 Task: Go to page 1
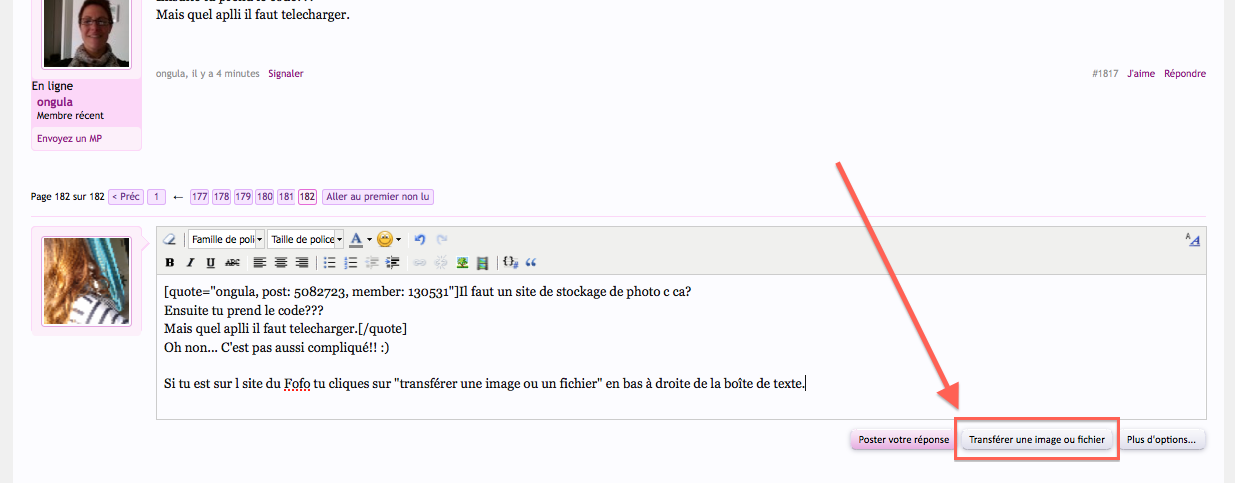coord(157,197)
